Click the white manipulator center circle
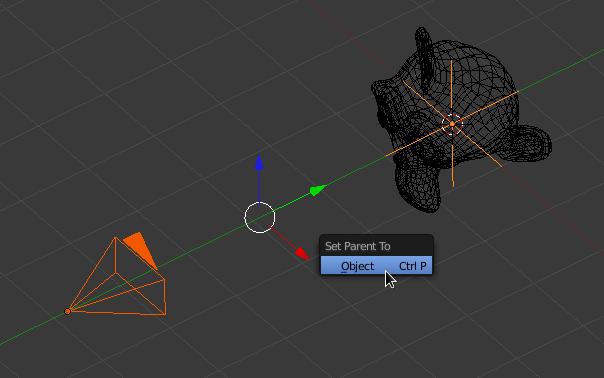Screen dimensions: 604x378 coord(260,218)
